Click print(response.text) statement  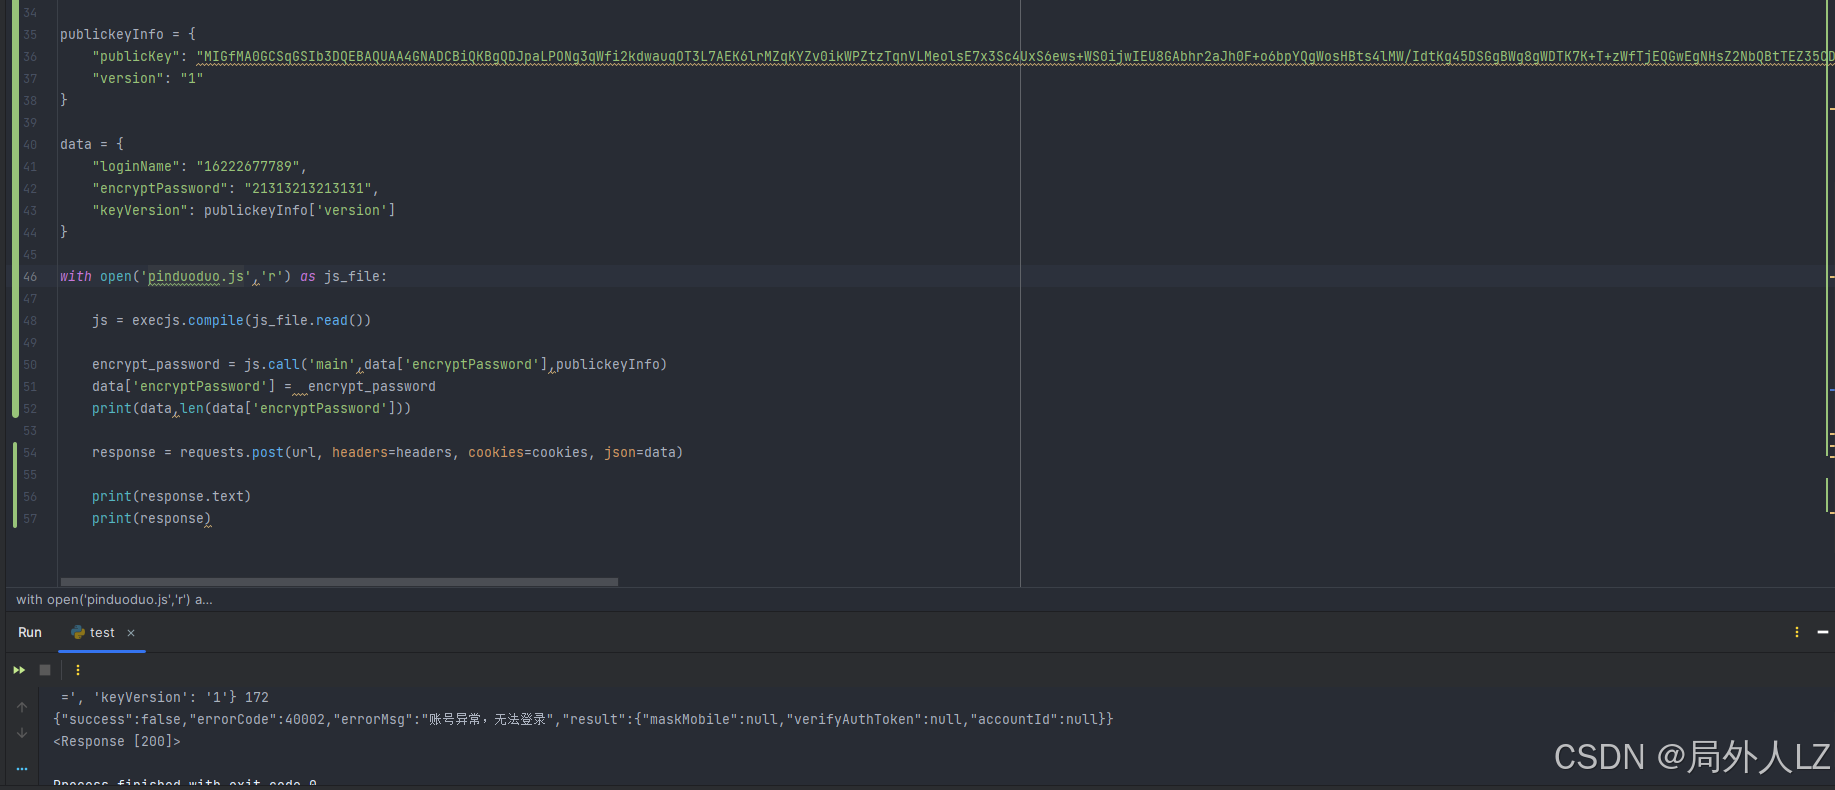[172, 497]
